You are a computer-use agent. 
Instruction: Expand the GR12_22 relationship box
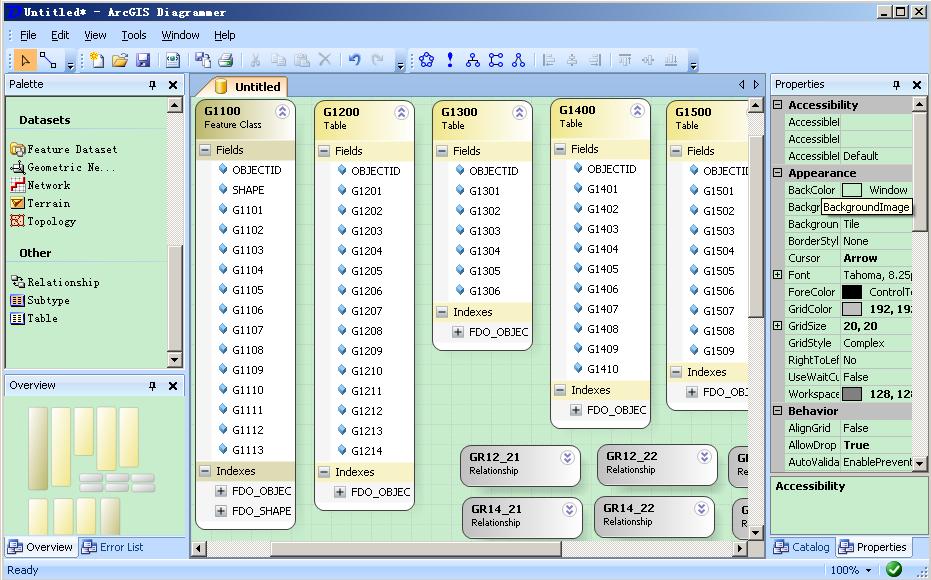tap(704, 456)
